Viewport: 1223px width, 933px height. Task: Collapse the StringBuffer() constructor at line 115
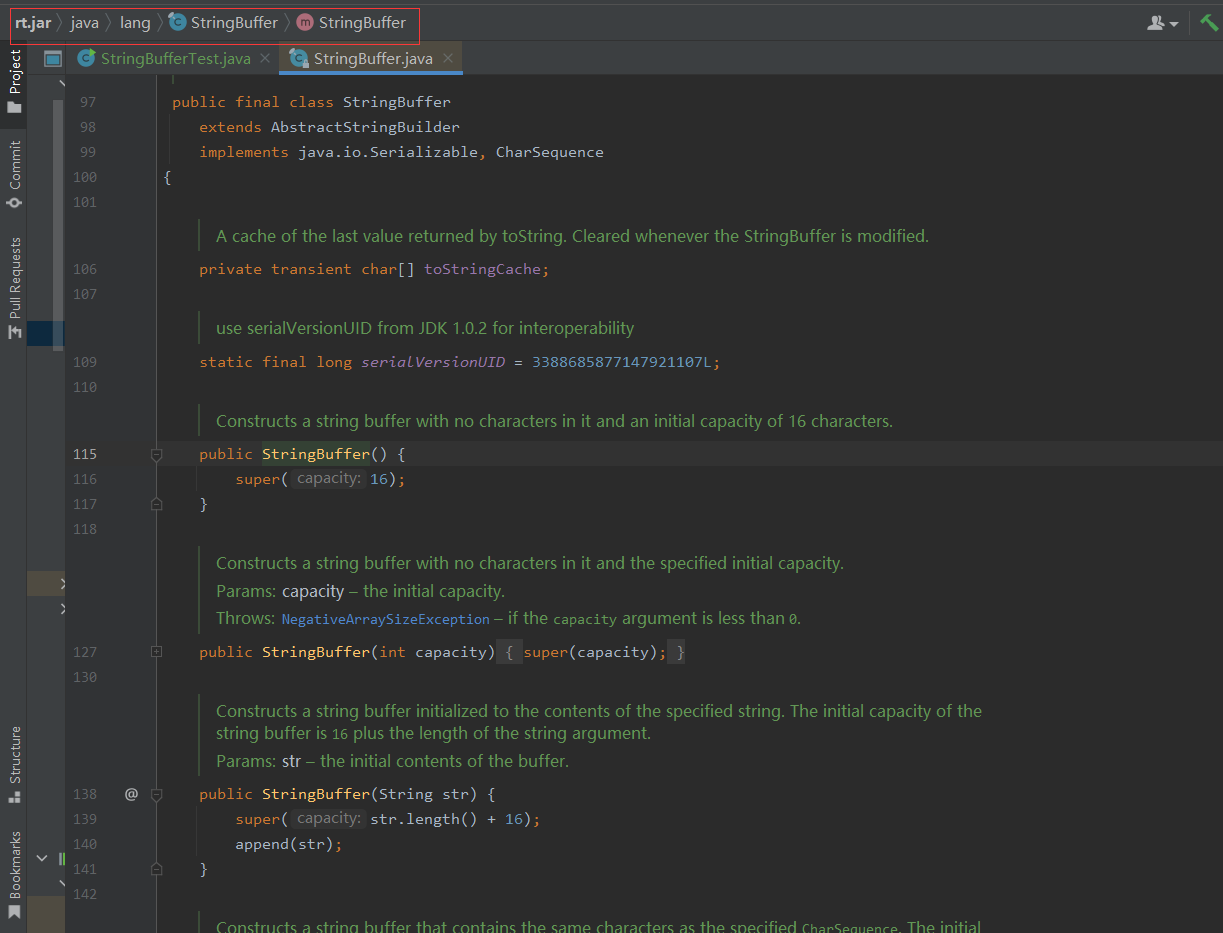pos(156,455)
